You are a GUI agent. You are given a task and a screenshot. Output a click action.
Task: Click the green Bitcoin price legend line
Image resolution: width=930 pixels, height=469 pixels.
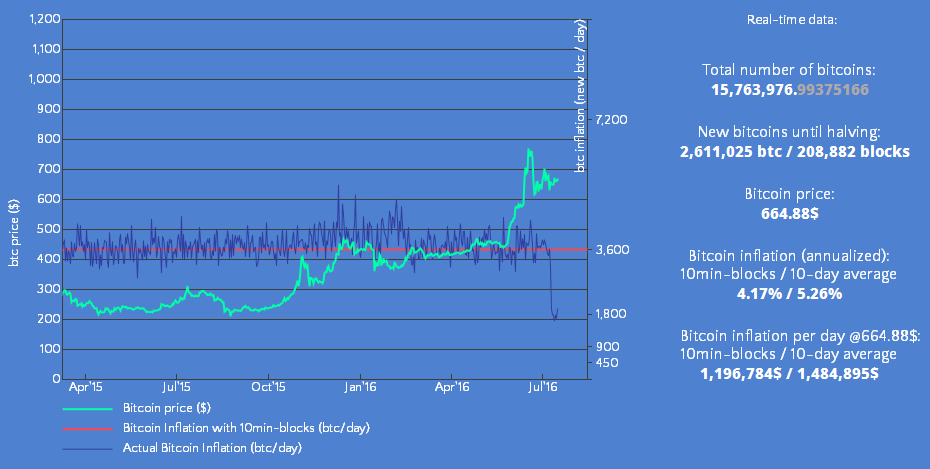coord(87,409)
